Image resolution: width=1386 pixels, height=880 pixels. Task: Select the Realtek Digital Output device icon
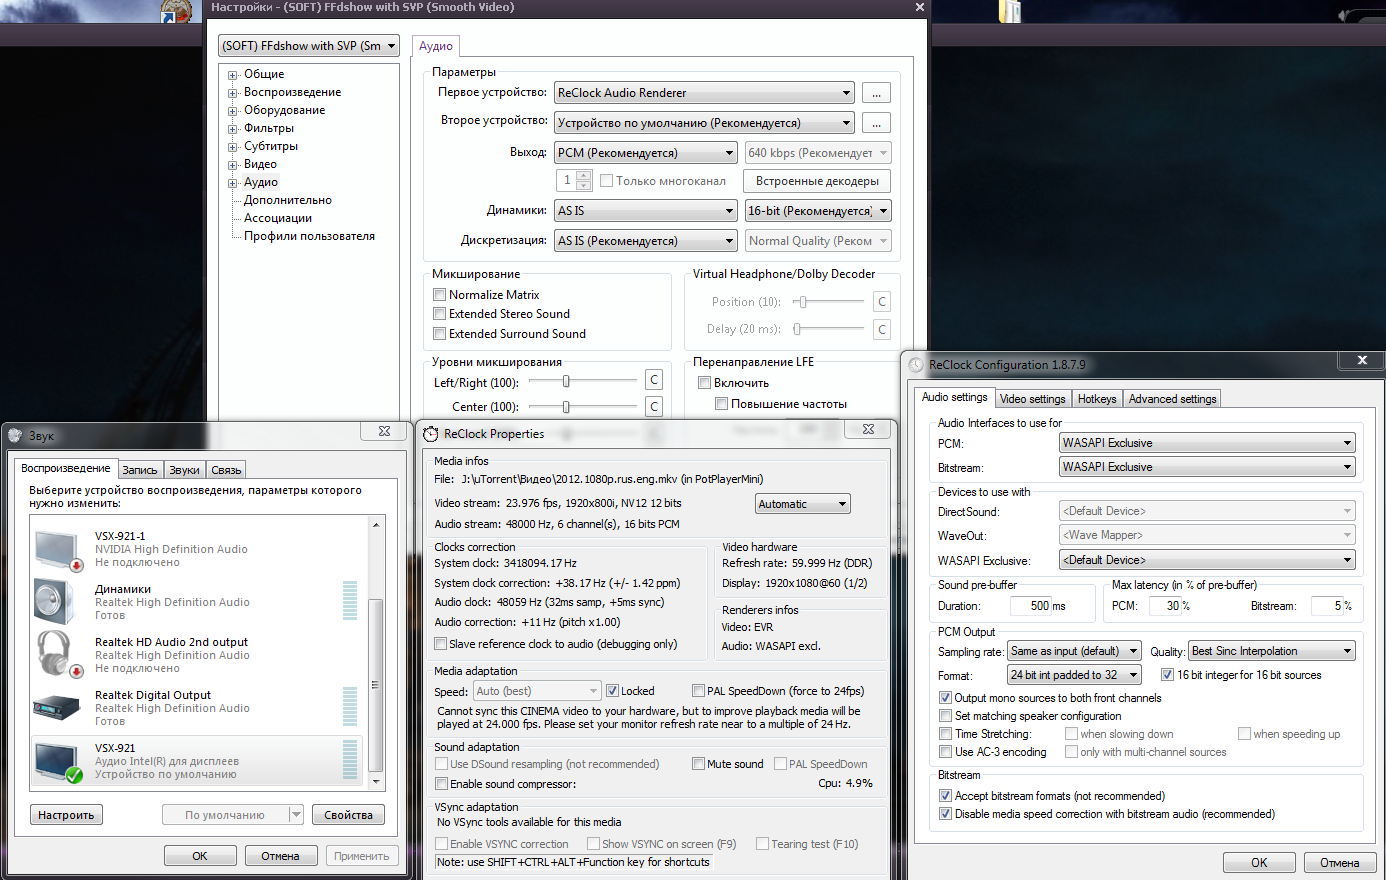point(57,708)
